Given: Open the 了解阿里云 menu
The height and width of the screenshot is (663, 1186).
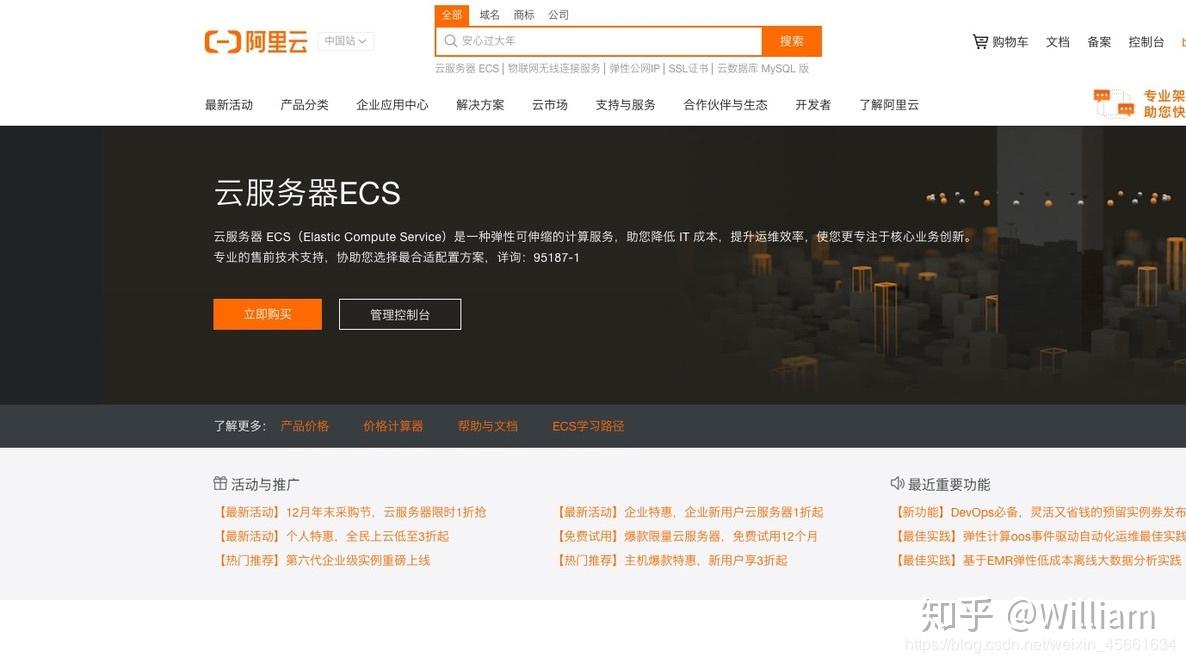Looking at the screenshot, I should [888, 105].
